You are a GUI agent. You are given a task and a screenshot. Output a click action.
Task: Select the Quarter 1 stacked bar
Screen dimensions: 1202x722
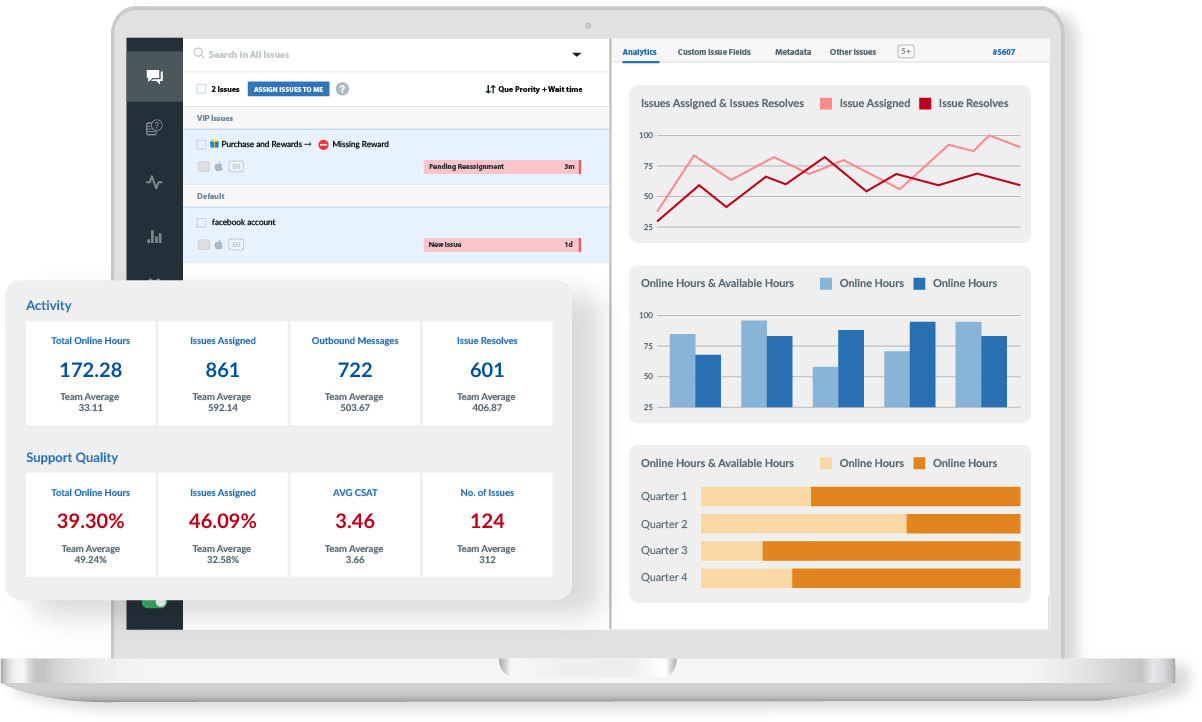point(860,496)
